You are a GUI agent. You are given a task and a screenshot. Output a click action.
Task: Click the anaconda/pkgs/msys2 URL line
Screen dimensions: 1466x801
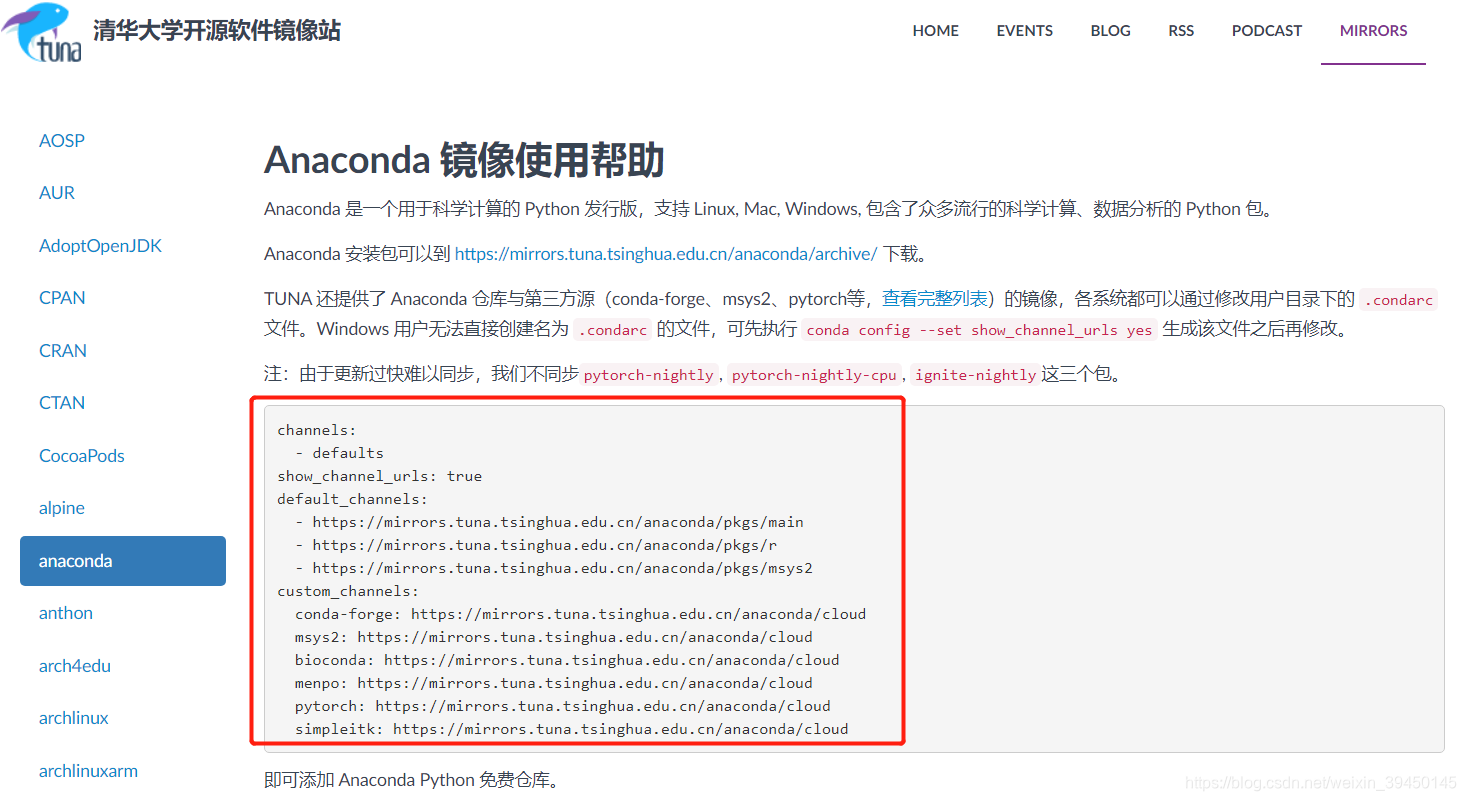(x=554, y=568)
